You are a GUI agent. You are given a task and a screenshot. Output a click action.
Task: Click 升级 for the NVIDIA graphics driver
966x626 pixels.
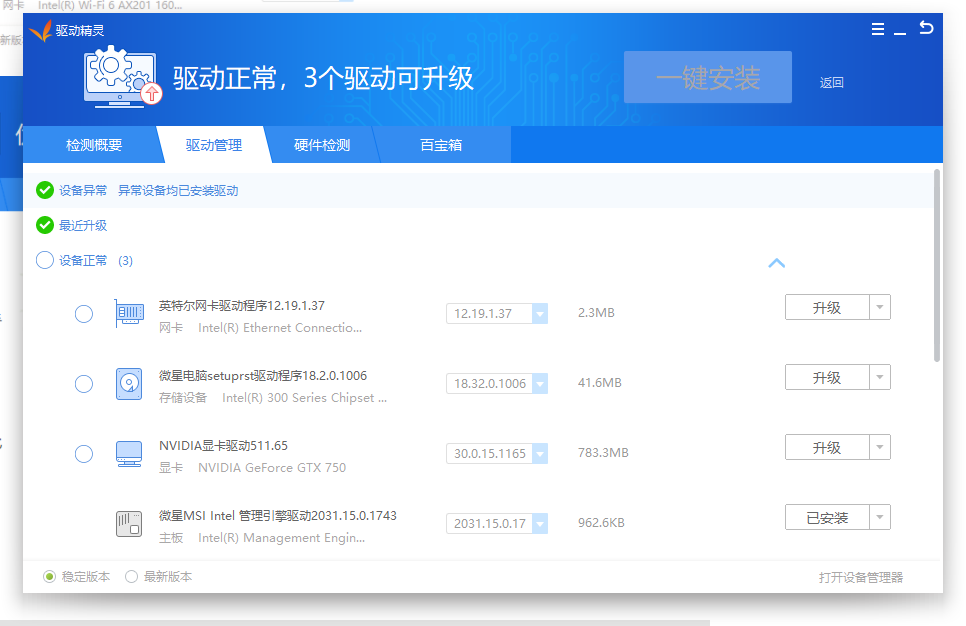click(826, 448)
